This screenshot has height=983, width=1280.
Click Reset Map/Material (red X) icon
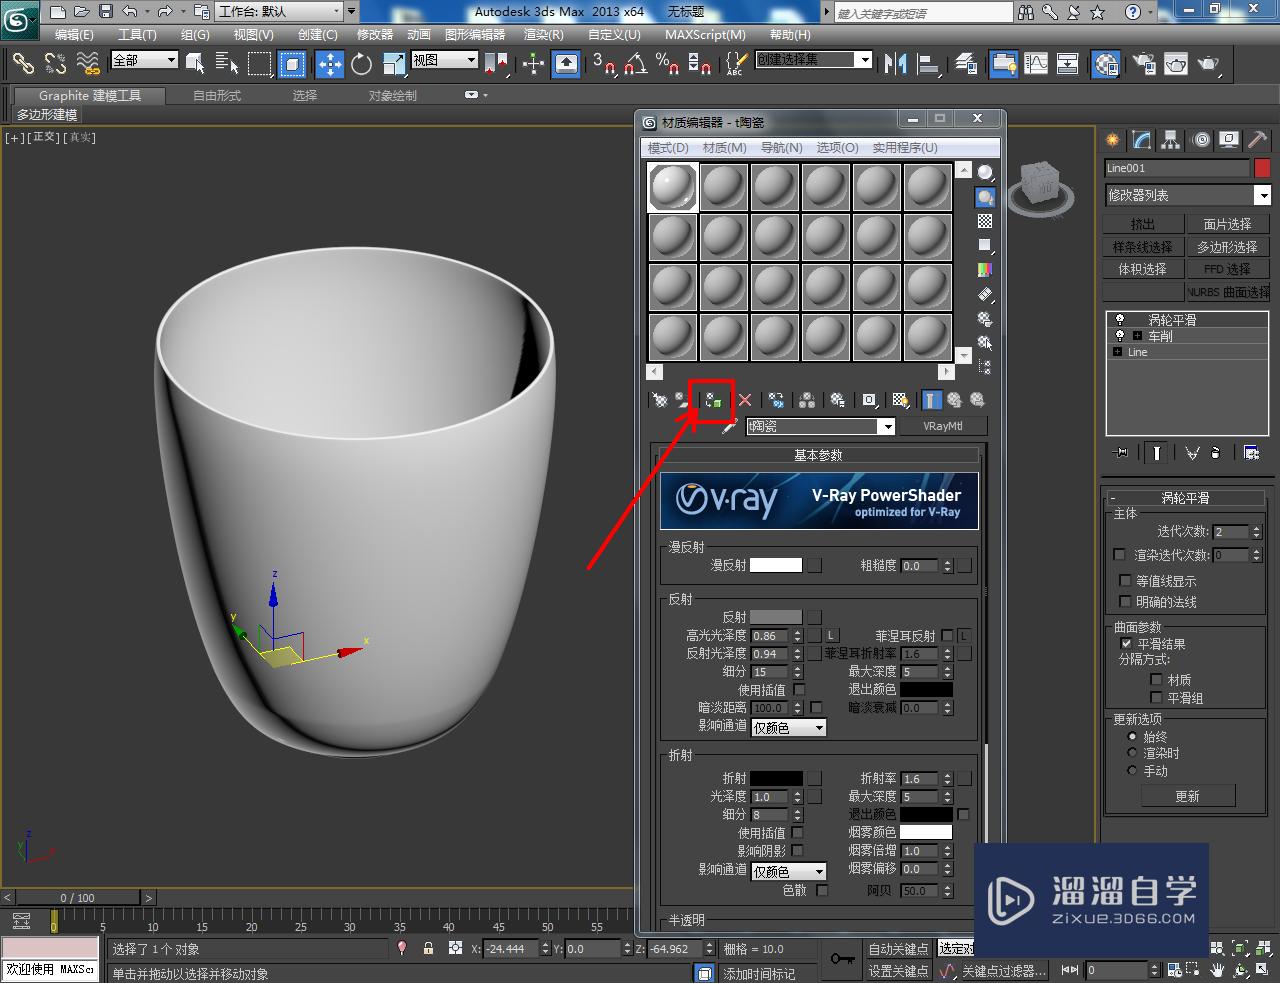point(745,400)
